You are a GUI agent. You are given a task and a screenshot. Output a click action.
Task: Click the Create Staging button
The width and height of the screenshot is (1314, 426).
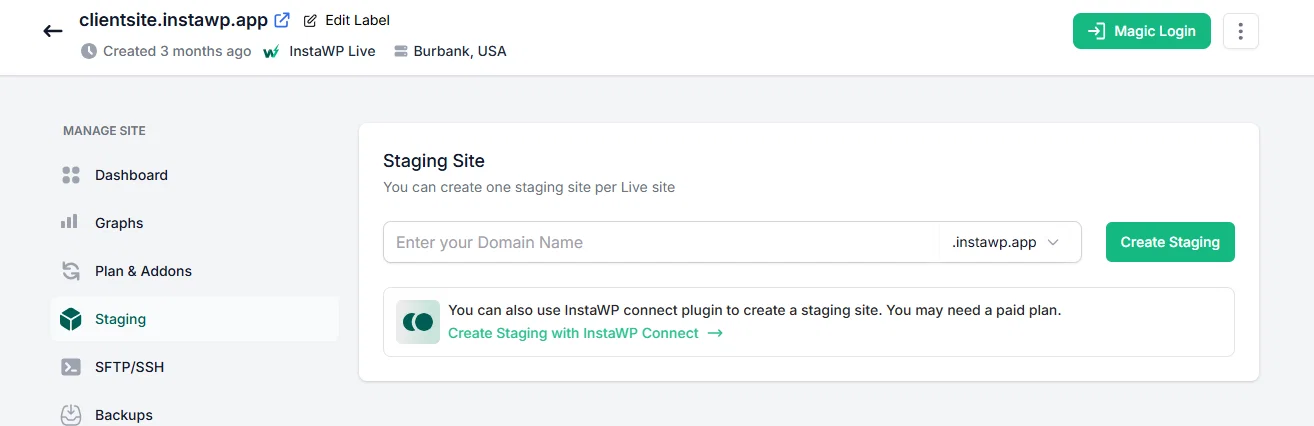coord(1170,242)
